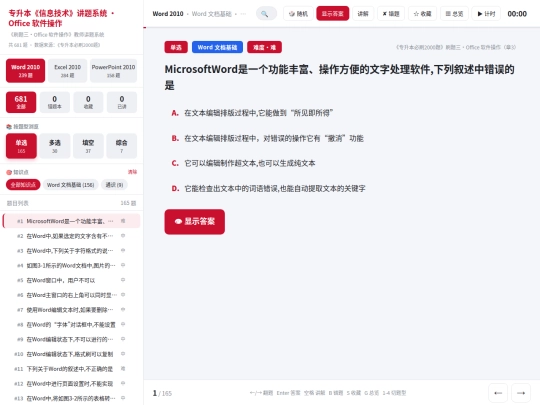Mark question wrong with ✘ 错题 button
This screenshot has height=405, width=540.
pos(391,14)
